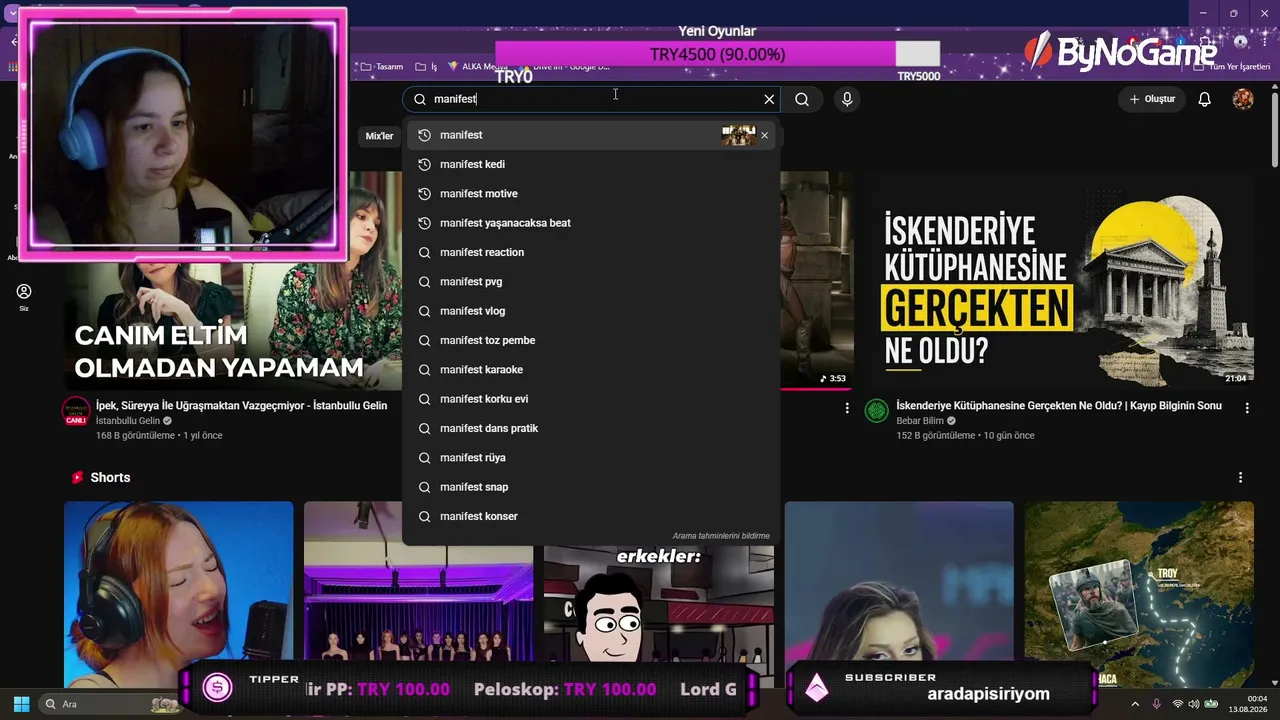Click the magnifier search button beside the search box
This screenshot has height=720, width=1280.
tap(802, 99)
